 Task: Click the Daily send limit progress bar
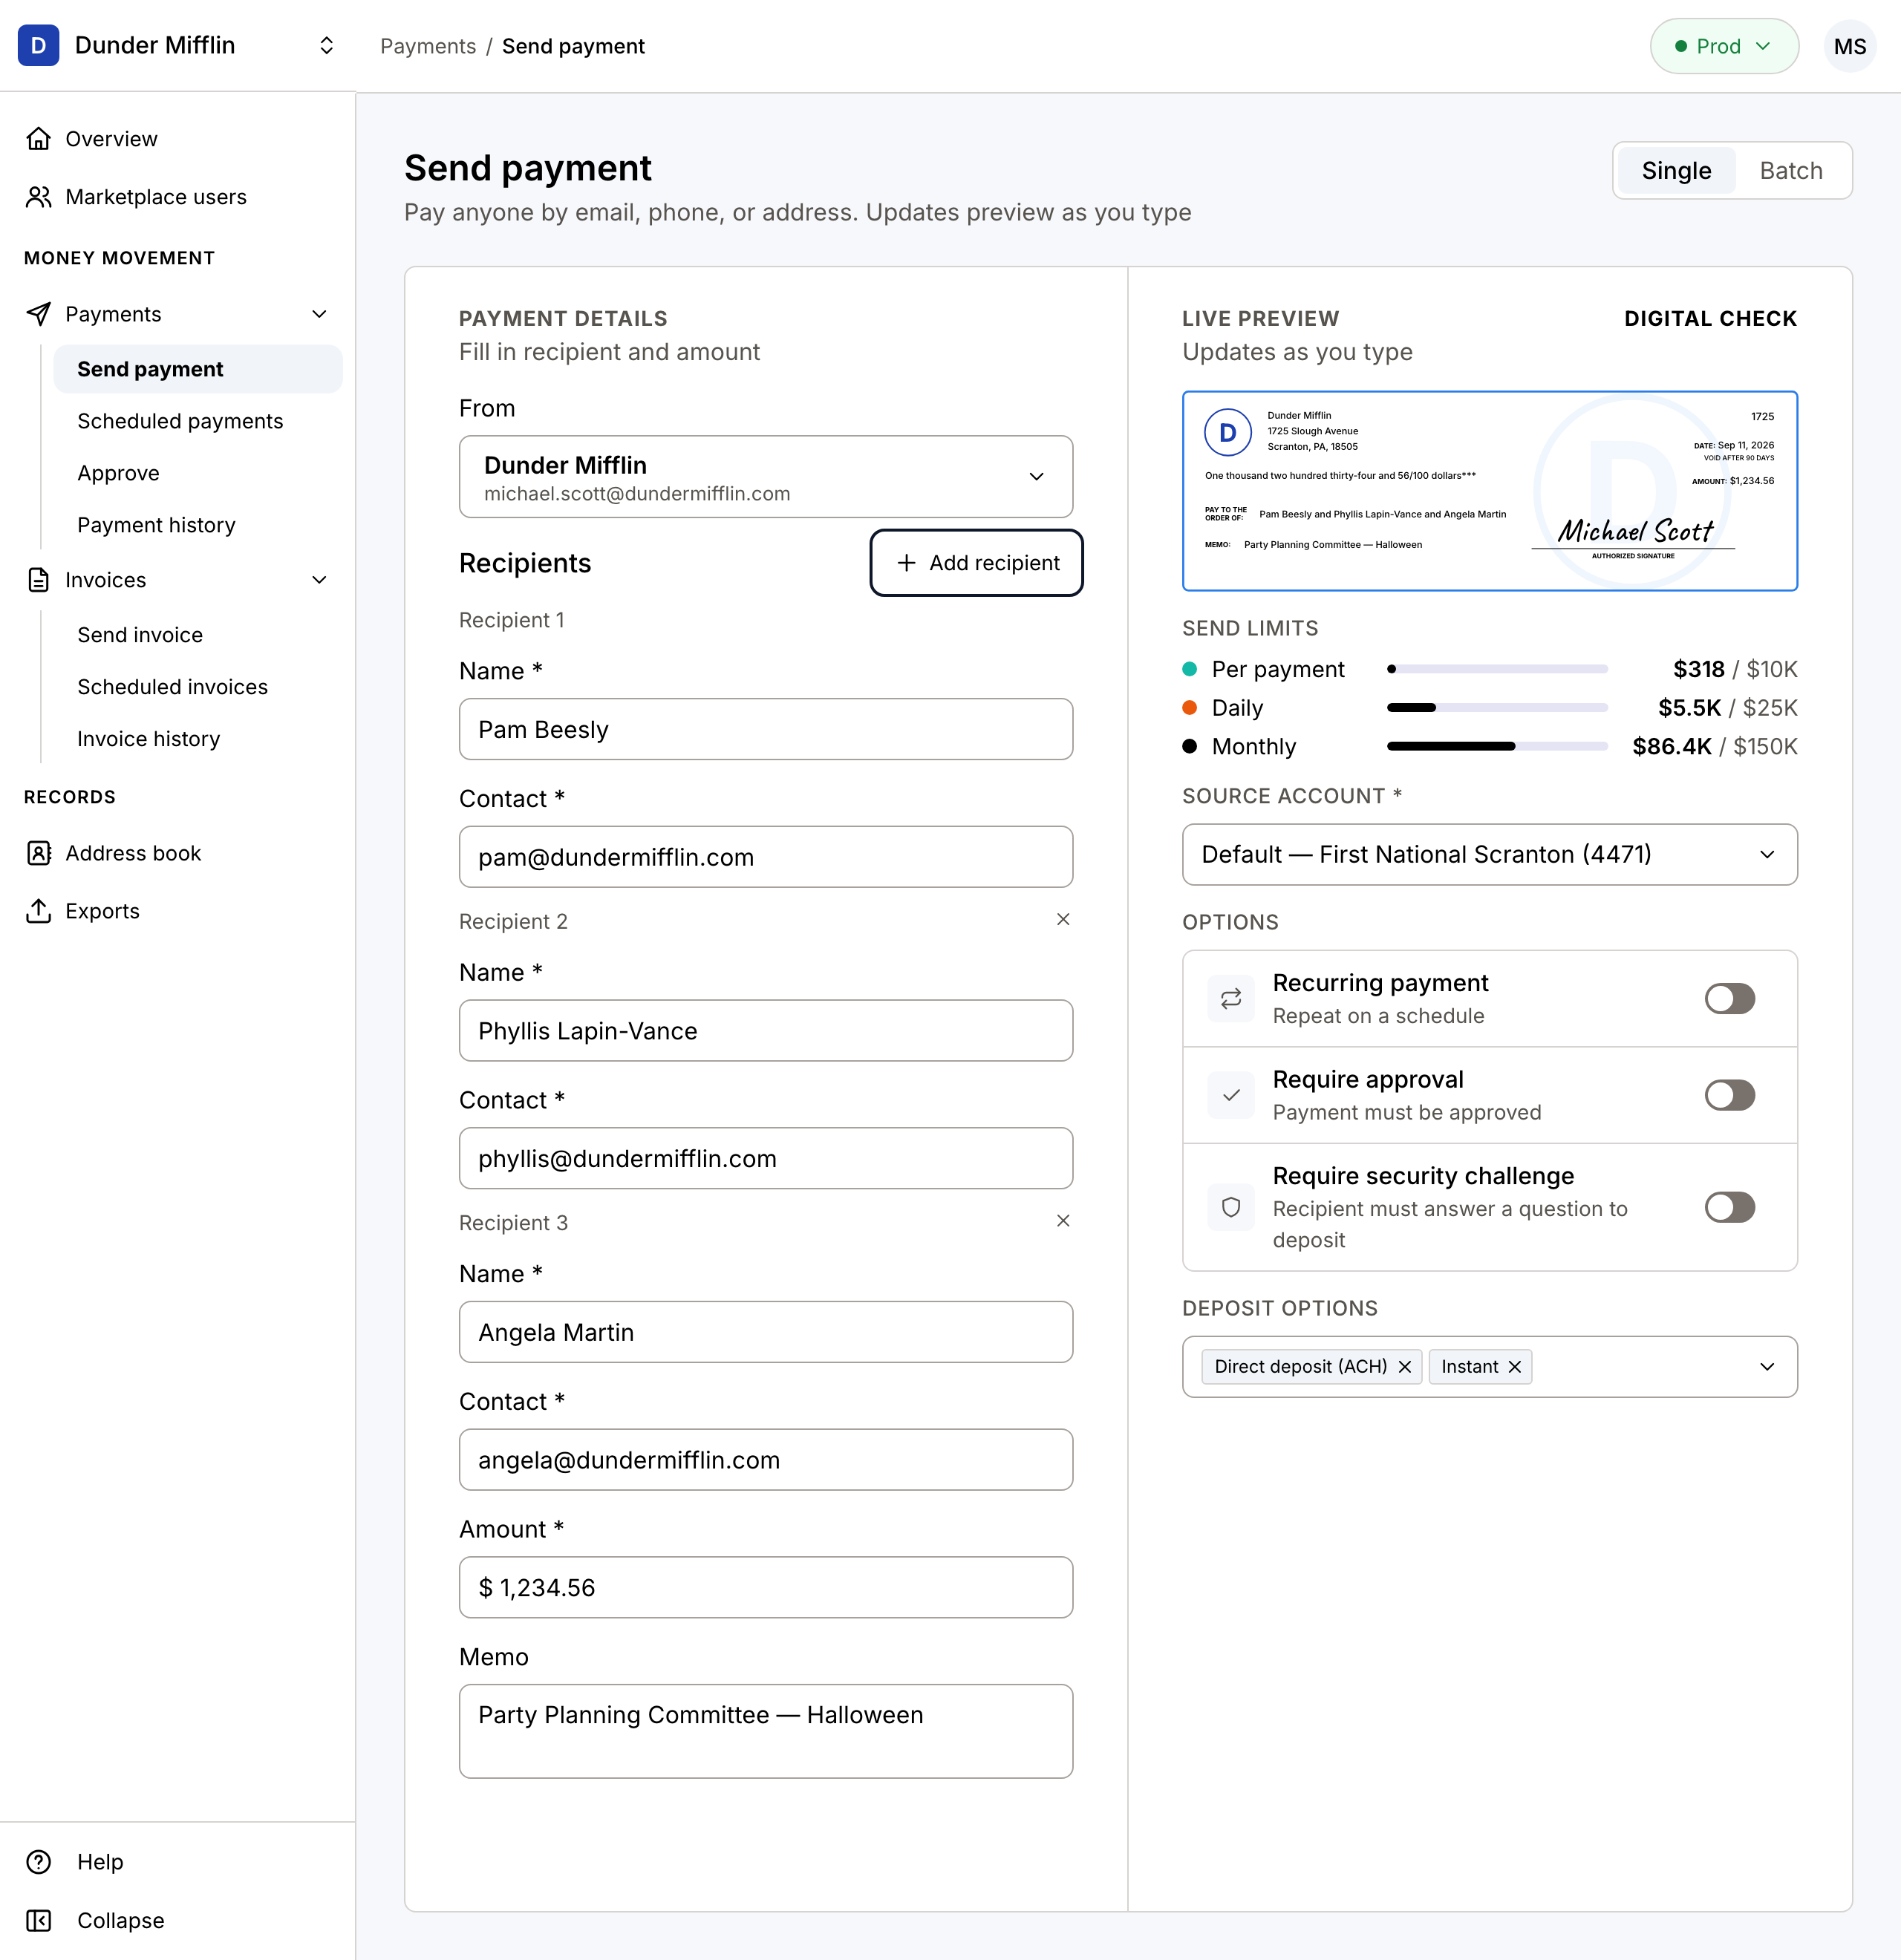point(1497,708)
